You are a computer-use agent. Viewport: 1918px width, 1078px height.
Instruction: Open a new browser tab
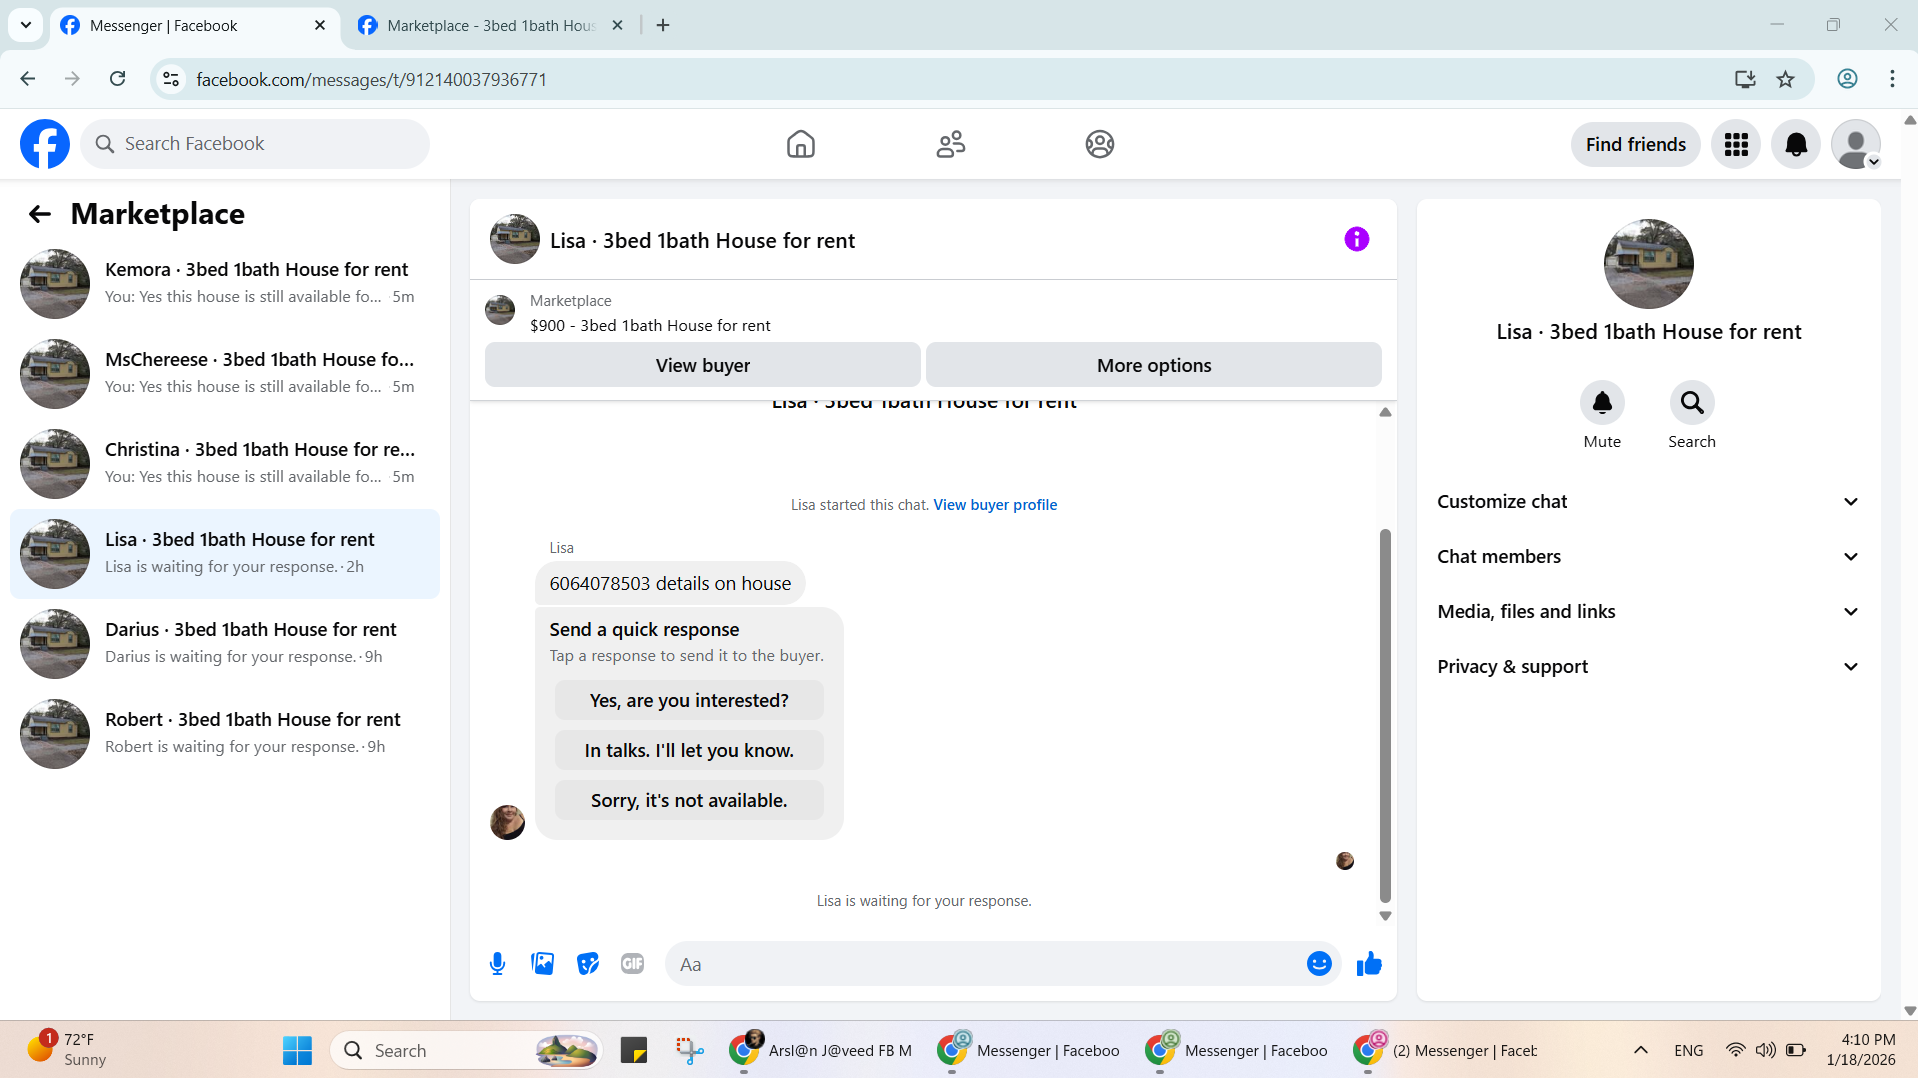663,25
